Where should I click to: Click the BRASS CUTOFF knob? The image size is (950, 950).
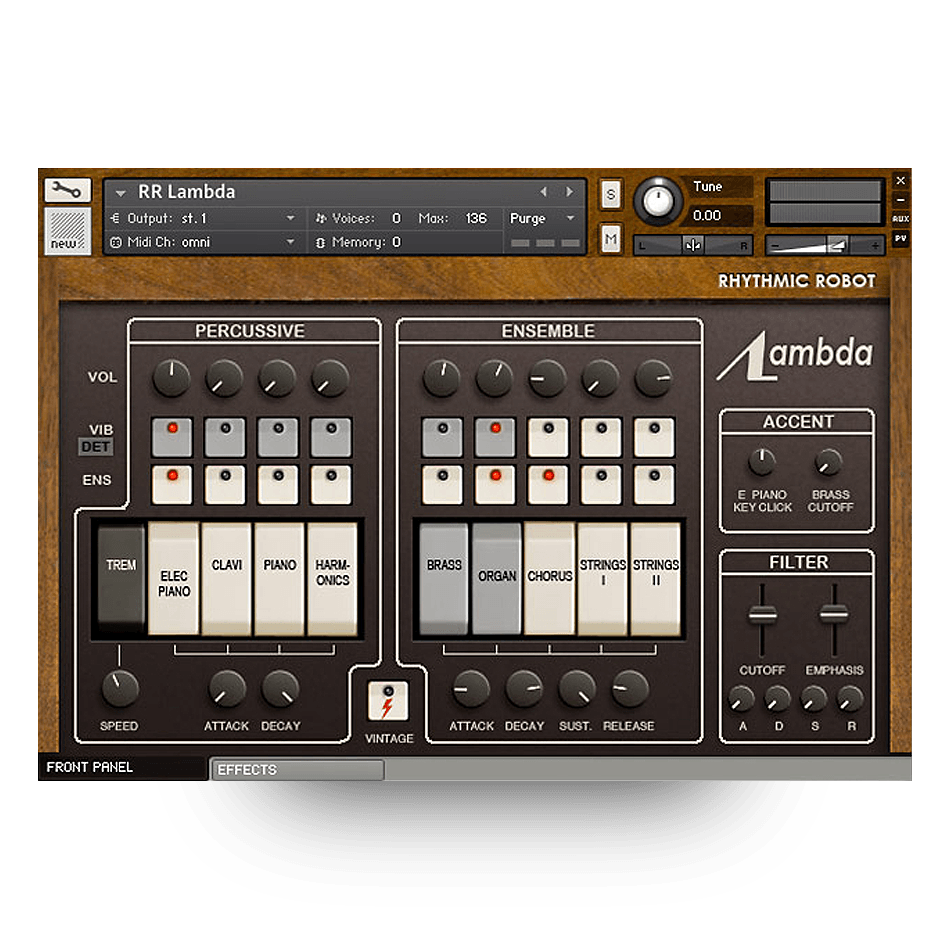click(828, 462)
